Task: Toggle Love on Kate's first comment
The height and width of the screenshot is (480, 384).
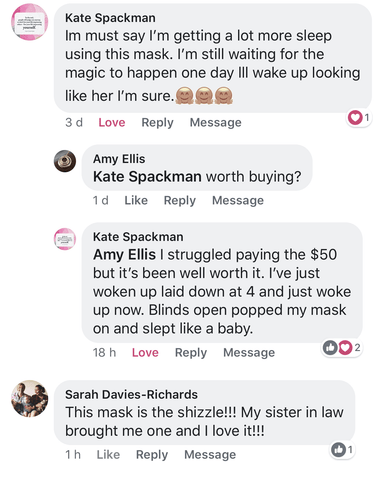Action: [112, 122]
